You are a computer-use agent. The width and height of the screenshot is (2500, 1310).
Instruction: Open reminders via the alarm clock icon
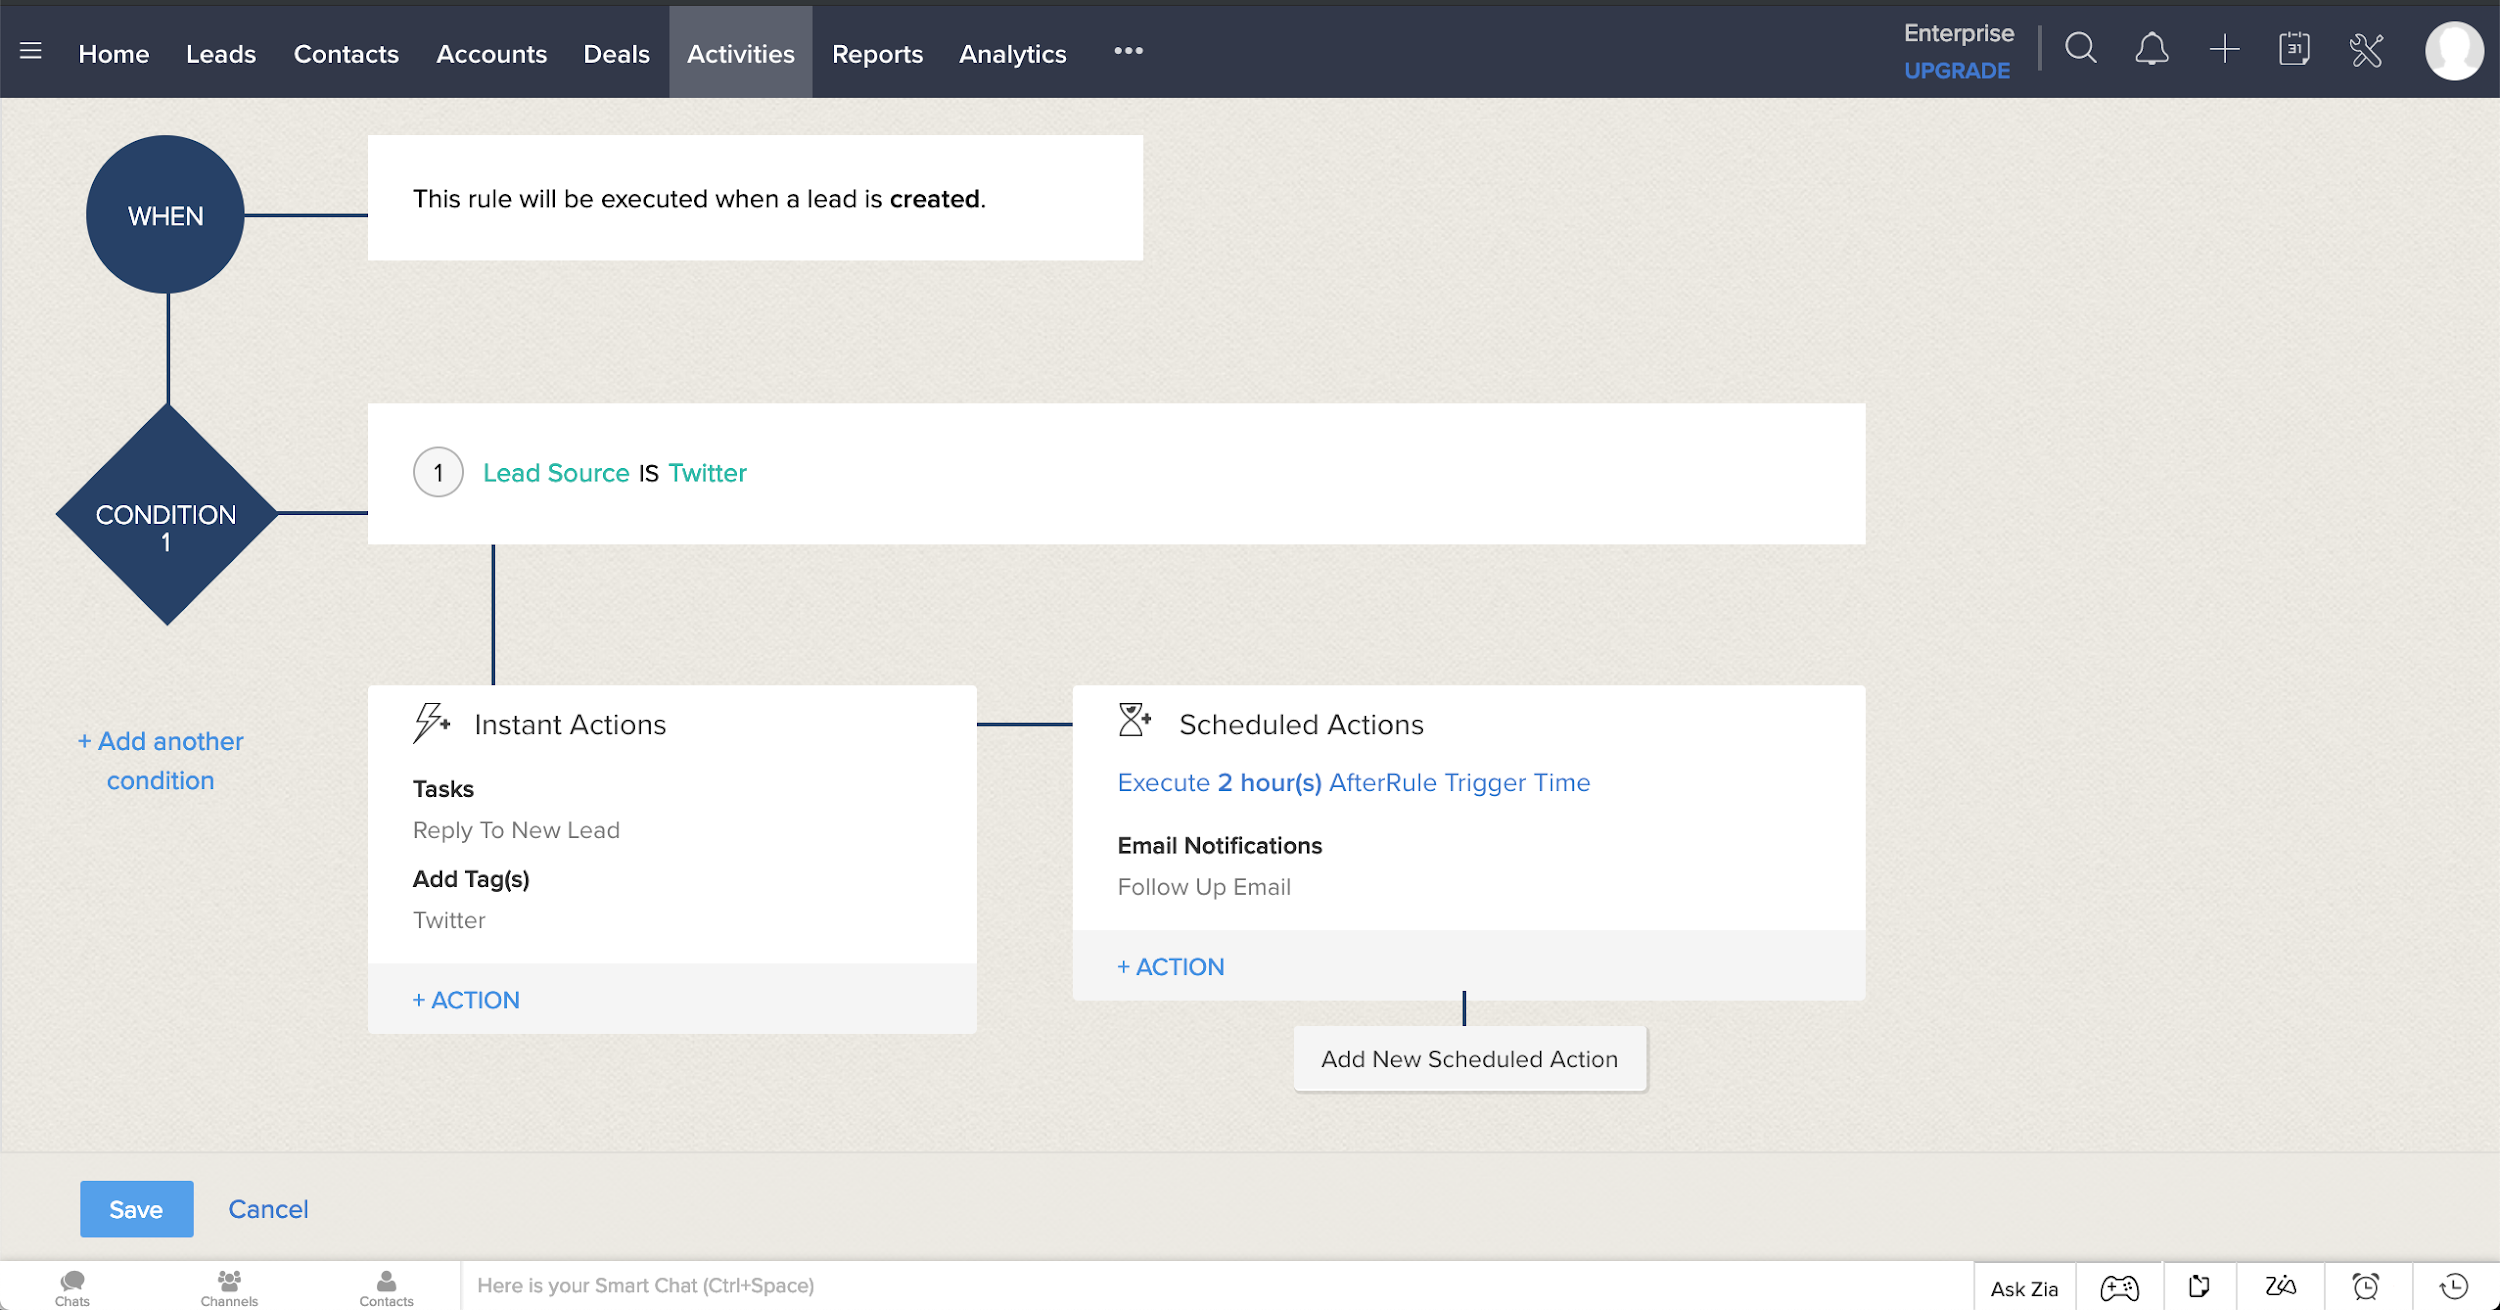2363,1286
